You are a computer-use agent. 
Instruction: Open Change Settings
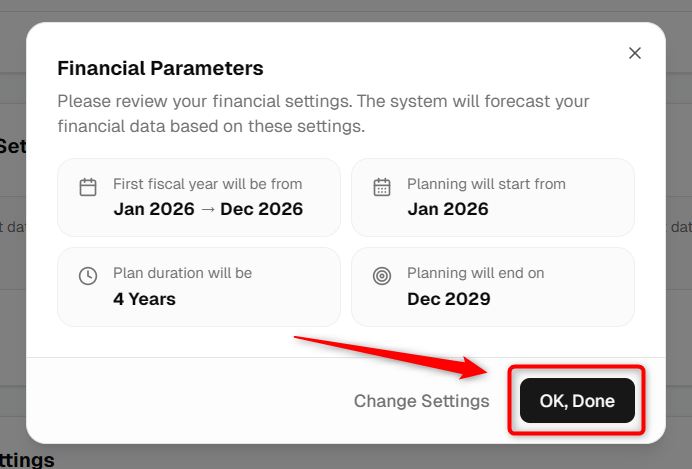pyautogui.click(x=421, y=401)
